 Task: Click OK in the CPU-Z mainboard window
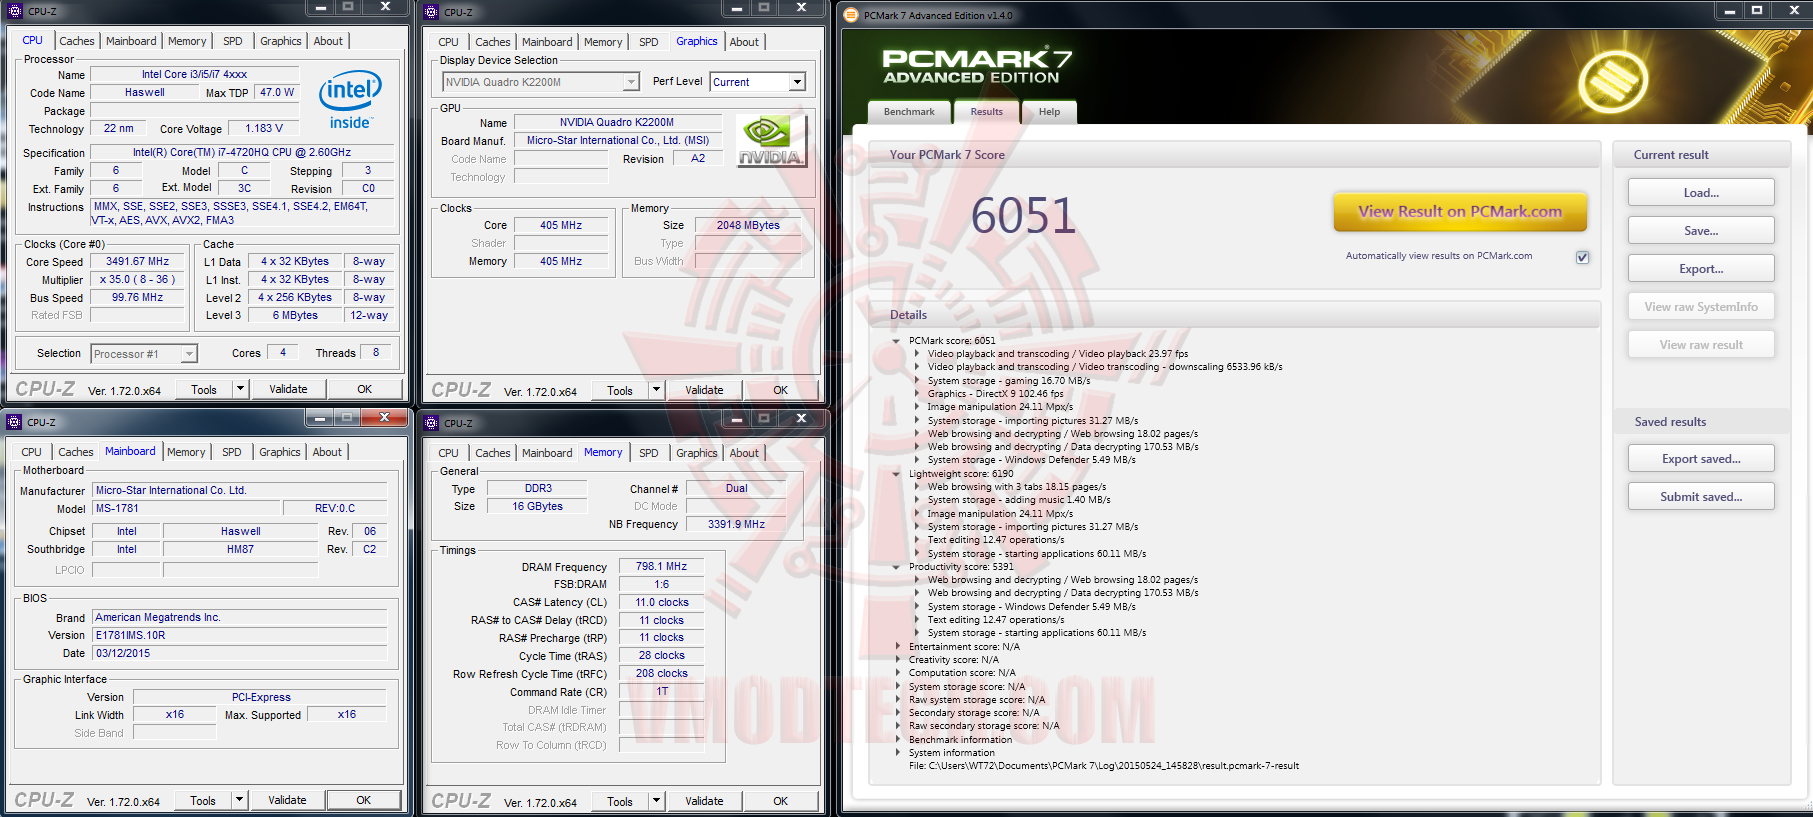tap(363, 800)
